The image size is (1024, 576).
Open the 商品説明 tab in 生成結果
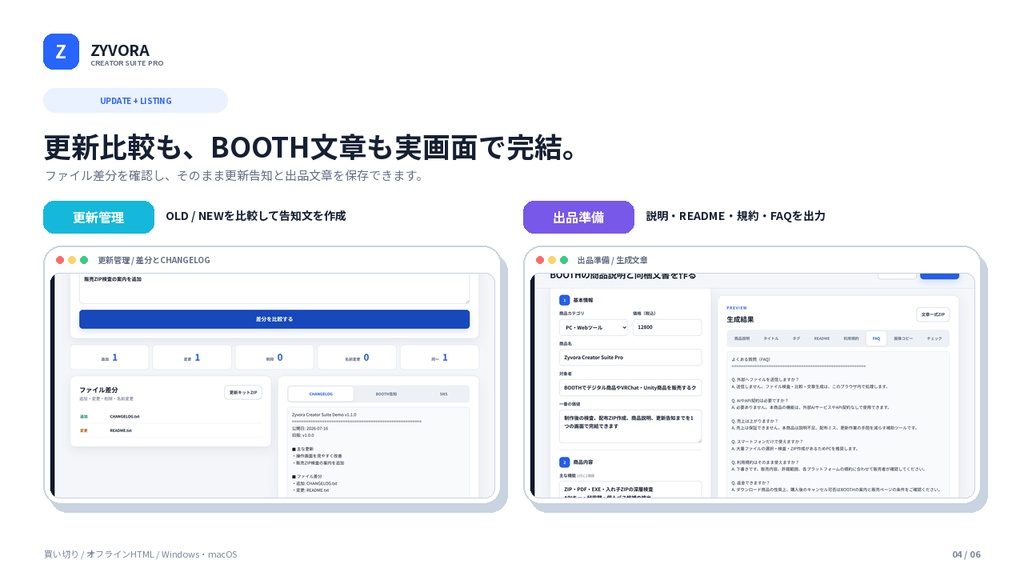742,338
